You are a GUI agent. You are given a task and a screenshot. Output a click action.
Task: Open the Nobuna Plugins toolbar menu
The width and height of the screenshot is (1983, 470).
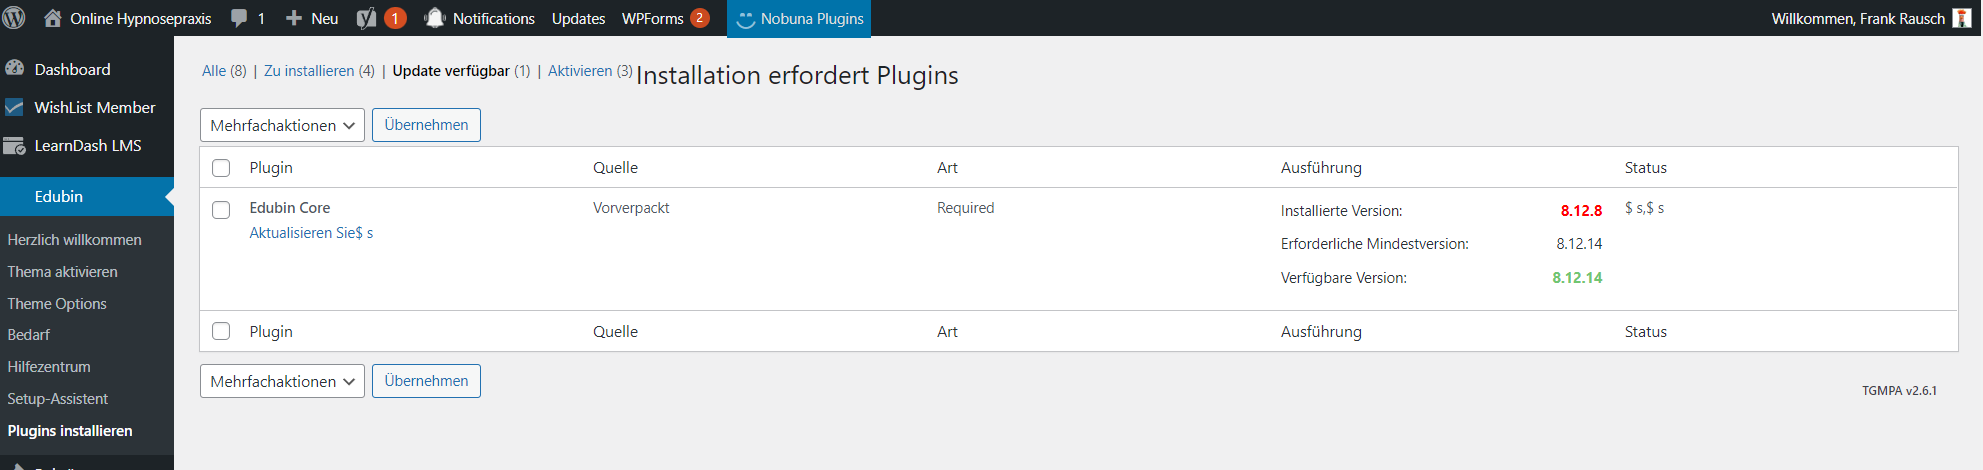799,18
